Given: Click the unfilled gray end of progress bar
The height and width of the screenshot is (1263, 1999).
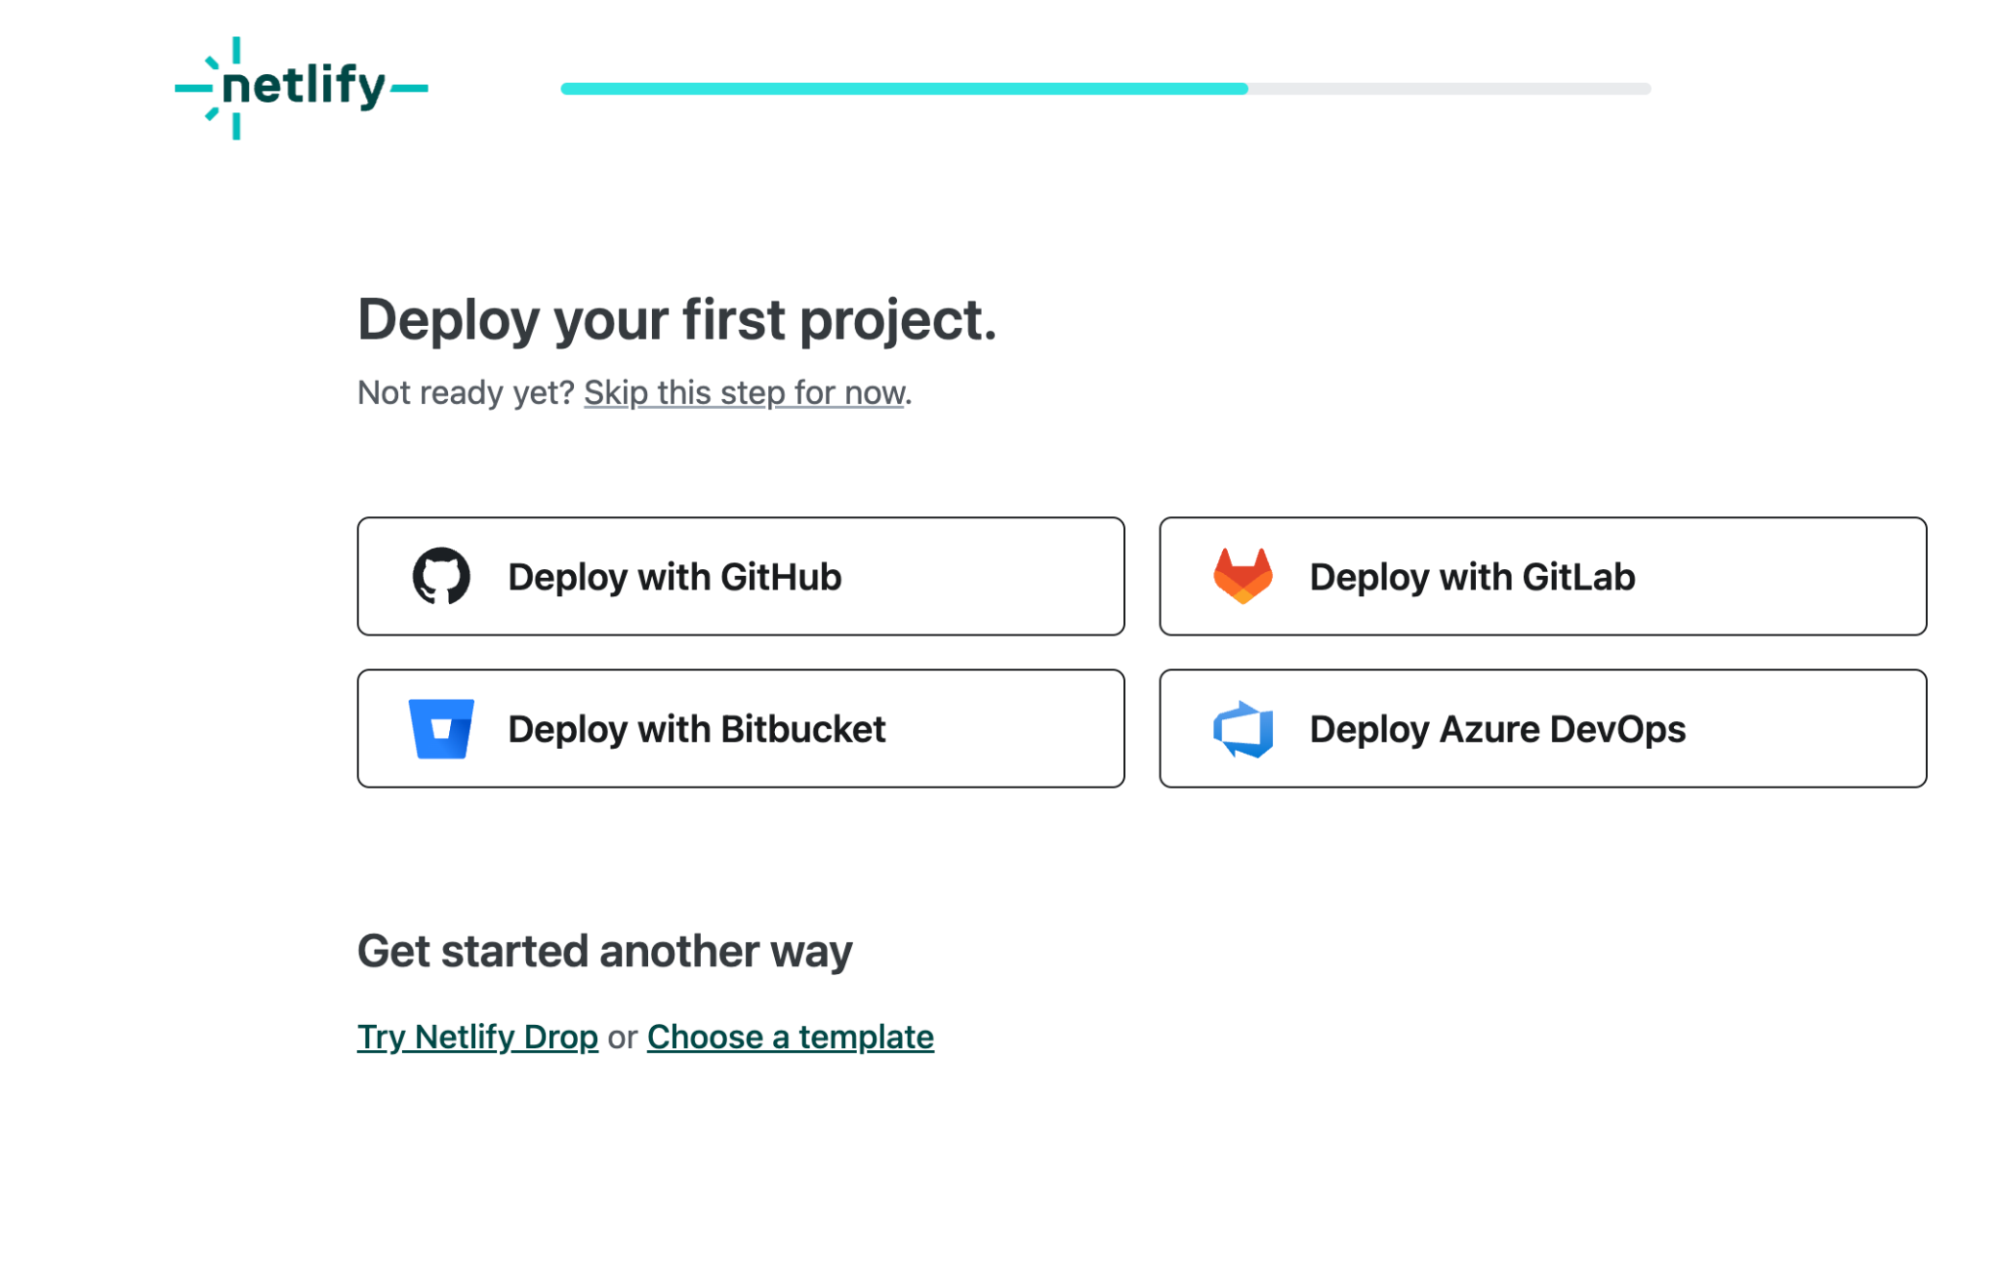Looking at the screenshot, I should (x=1449, y=88).
